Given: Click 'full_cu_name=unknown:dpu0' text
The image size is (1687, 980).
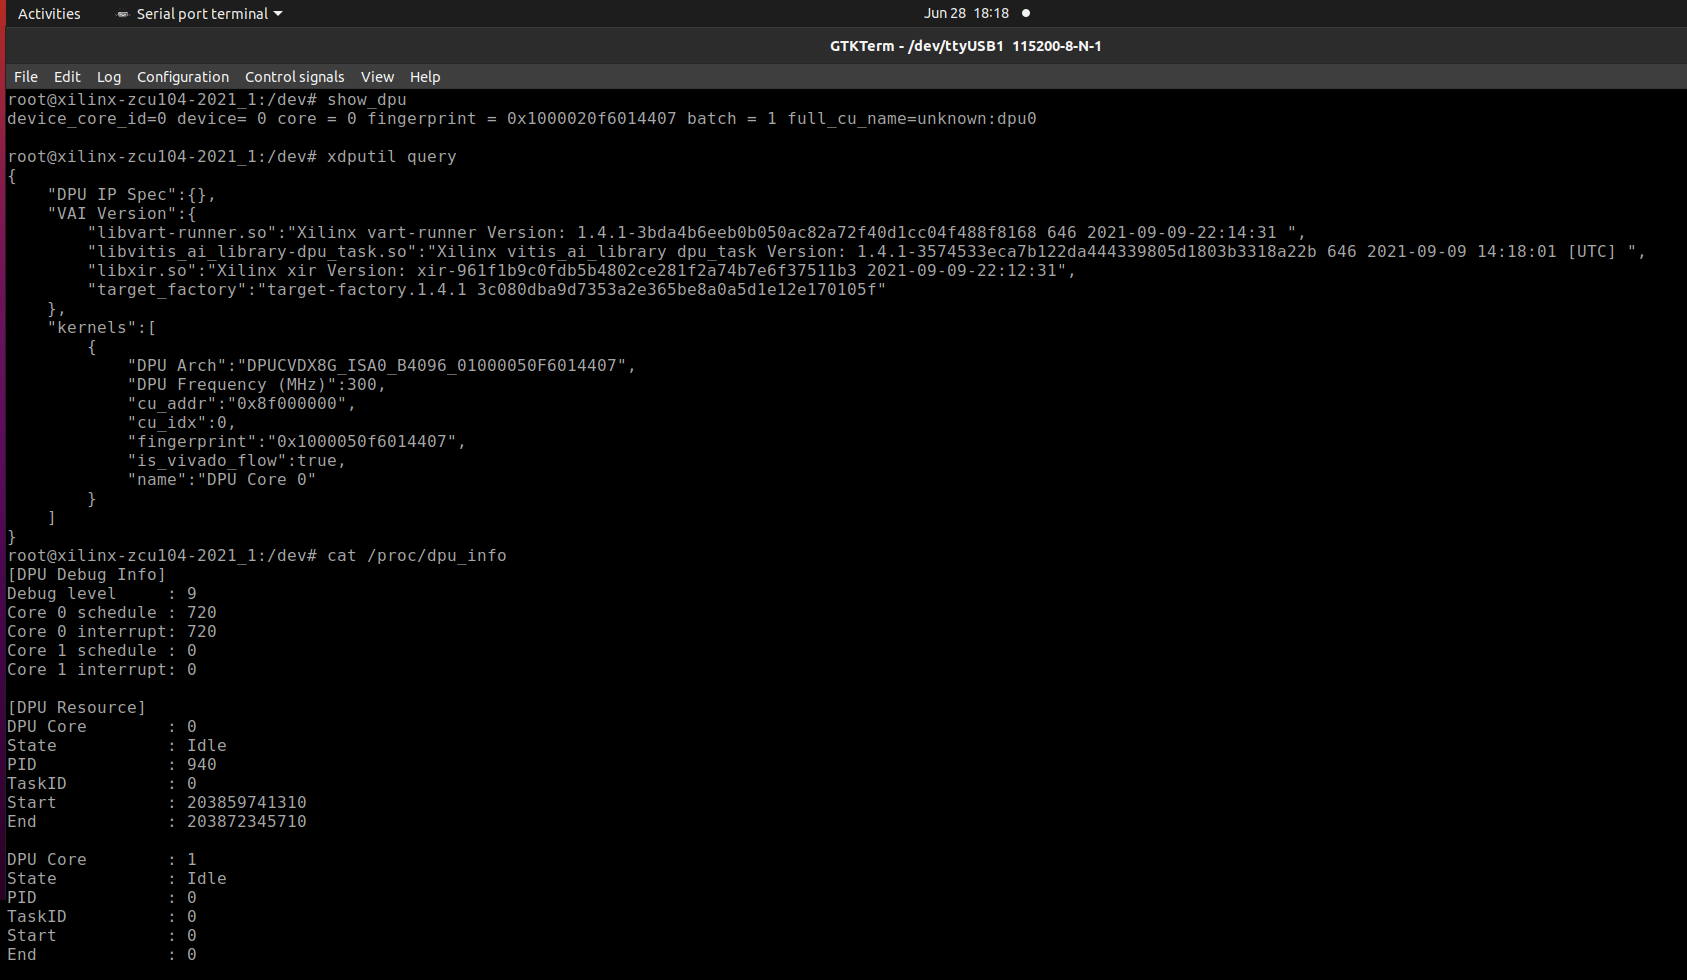Looking at the screenshot, I should [912, 119].
